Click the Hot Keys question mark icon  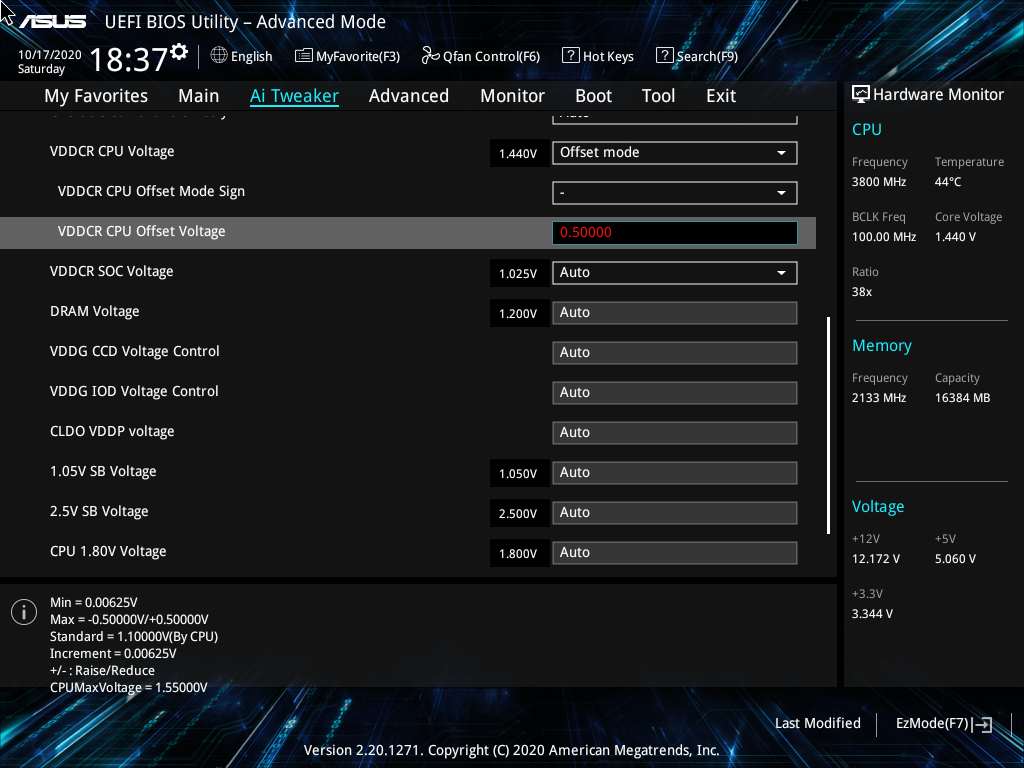tap(570, 56)
